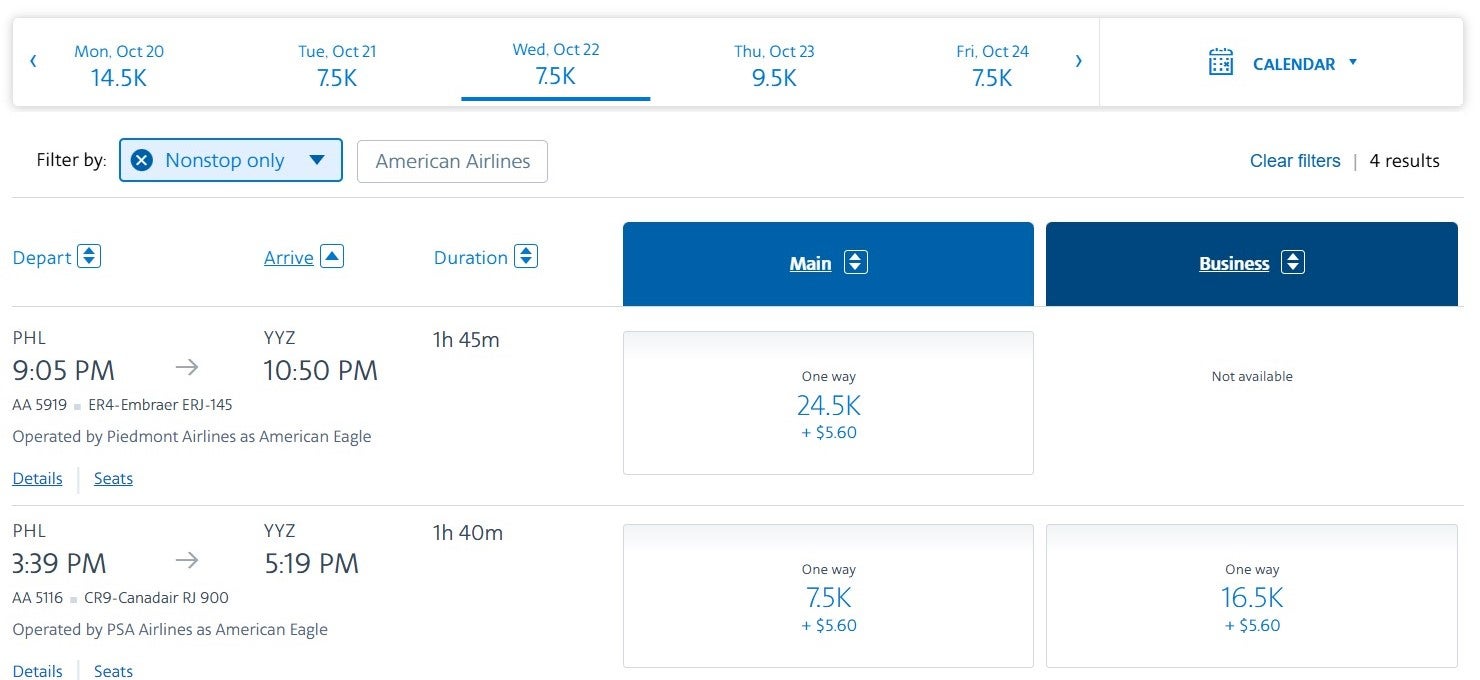This screenshot has height=680, width=1480.
Task: Remove Nonstop only filter with X icon
Action: click(x=142, y=160)
